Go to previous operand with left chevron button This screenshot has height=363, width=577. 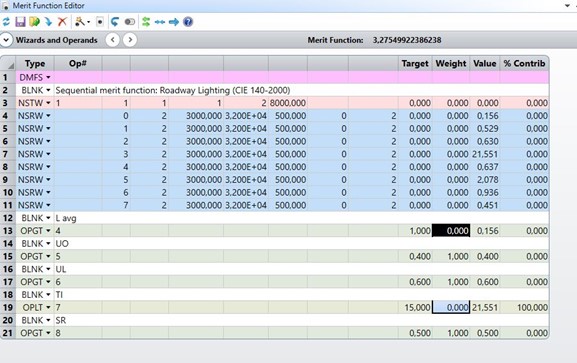tap(113, 40)
